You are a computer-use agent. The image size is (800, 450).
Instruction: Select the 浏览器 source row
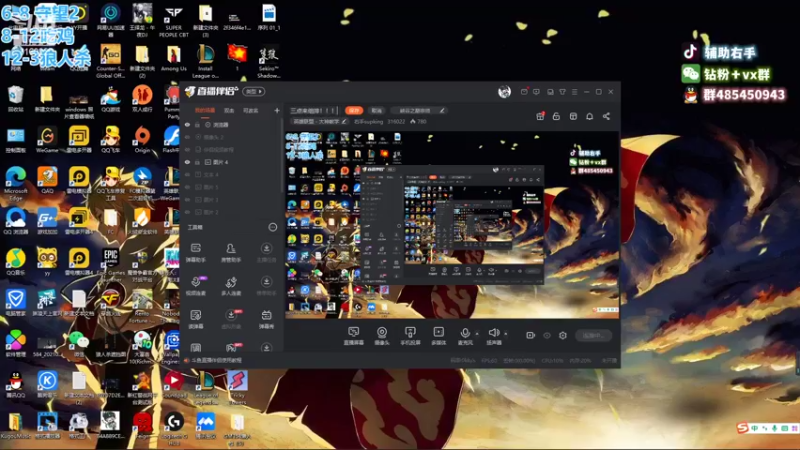(232, 124)
